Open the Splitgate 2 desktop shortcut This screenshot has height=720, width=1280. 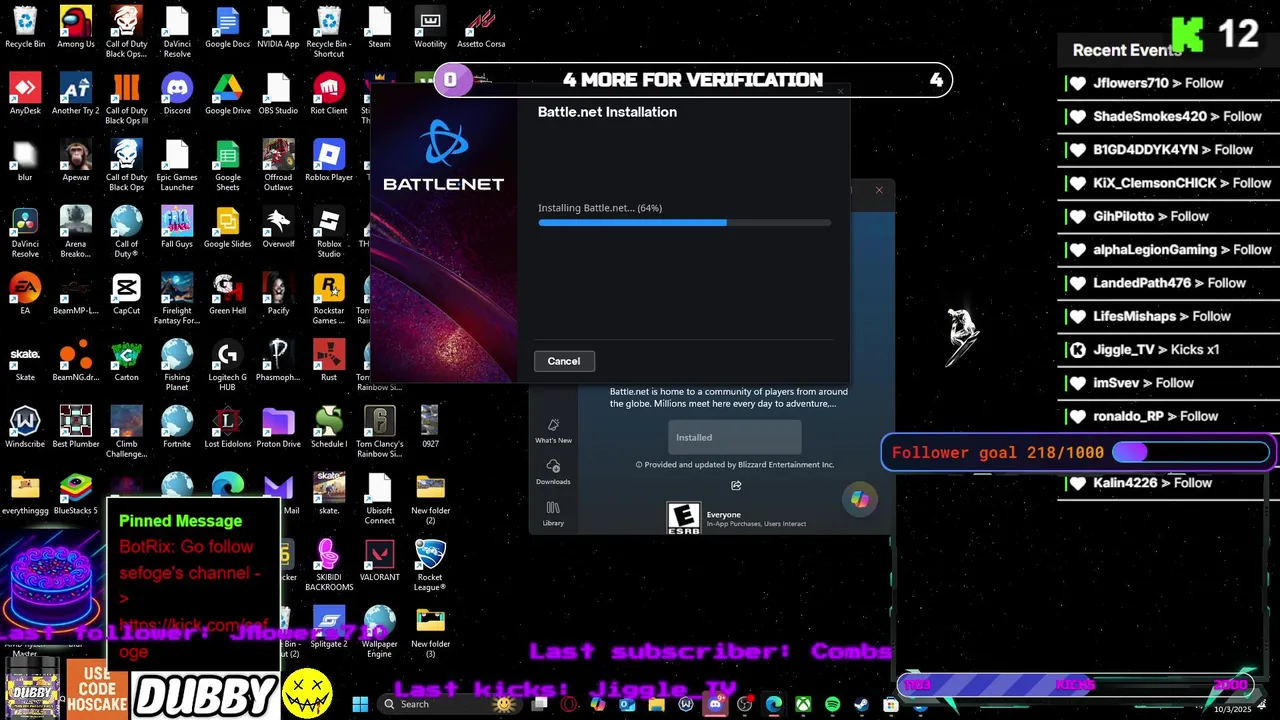pos(329,628)
